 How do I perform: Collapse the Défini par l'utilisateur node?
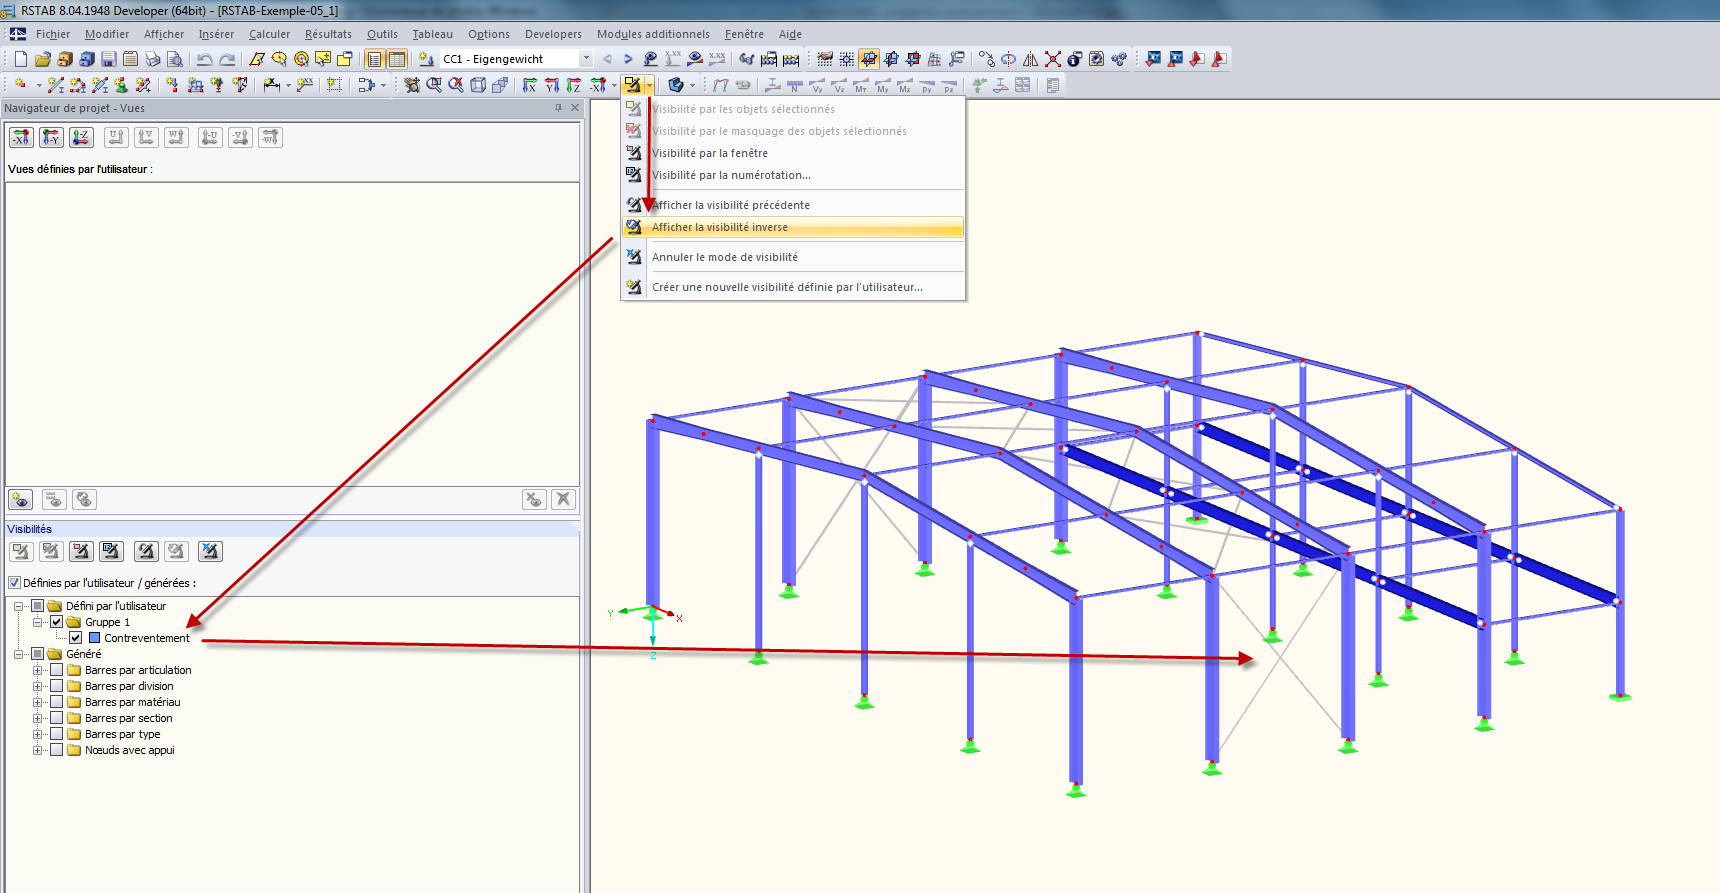coord(19,606)
